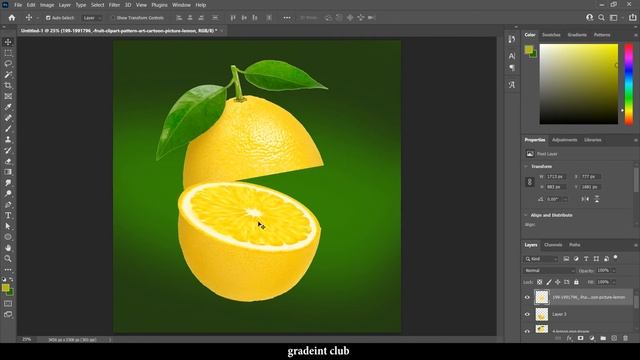Viewport: 640px width, 360px height.
Task: Toggle Show Transform Controls checkbox
Action: pyautogui.click(x=113, y=18)
